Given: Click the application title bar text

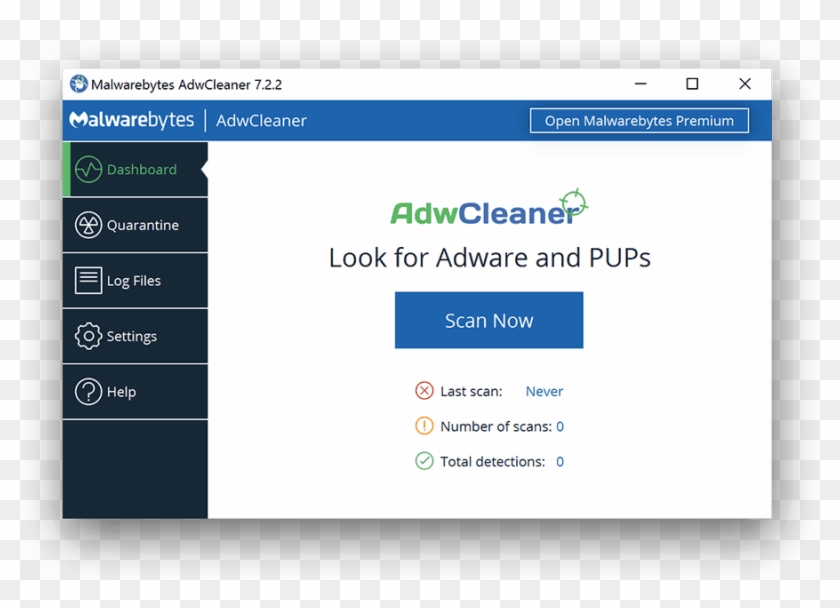Looking at the screenshot, I should (184, 84).
